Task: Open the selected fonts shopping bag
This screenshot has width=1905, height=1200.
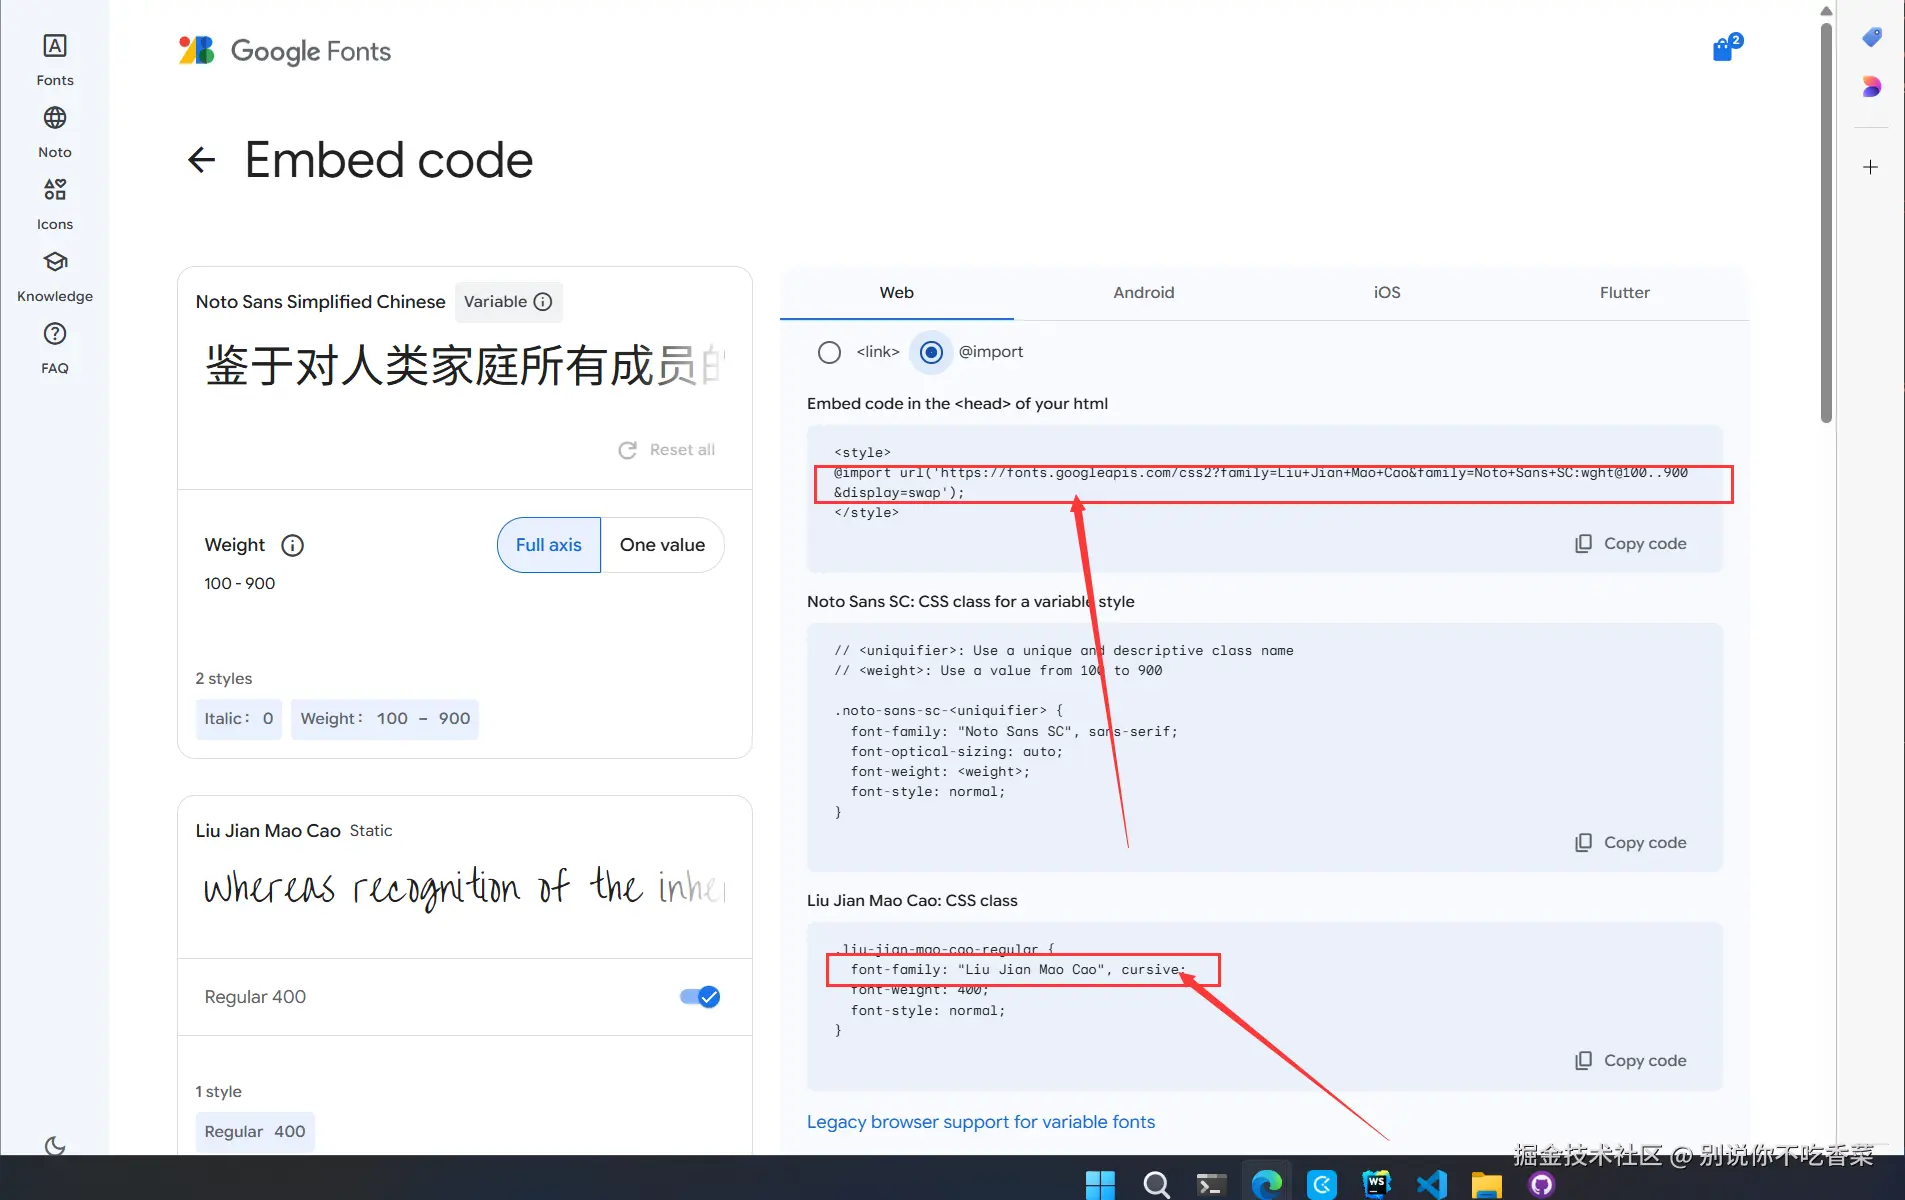Action: (1726, 48)
